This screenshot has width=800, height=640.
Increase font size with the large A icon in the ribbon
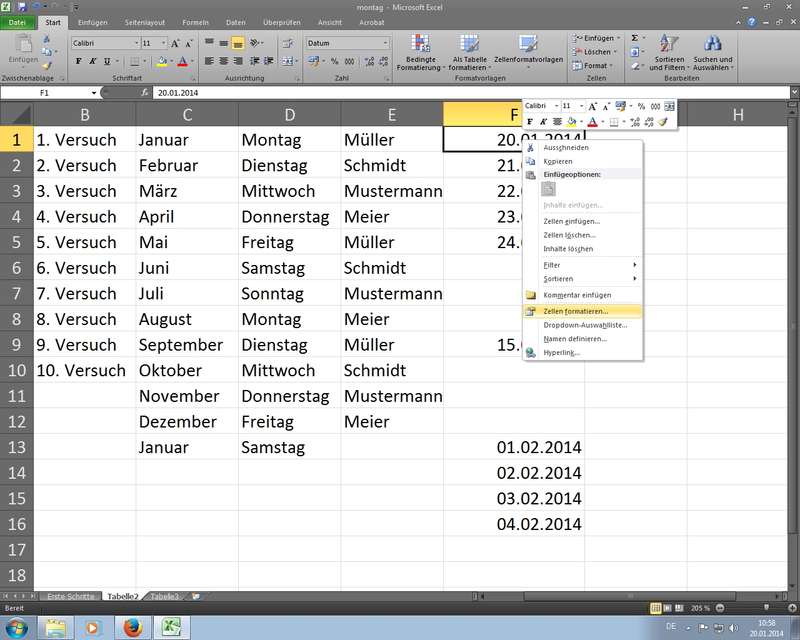[175, 43]
